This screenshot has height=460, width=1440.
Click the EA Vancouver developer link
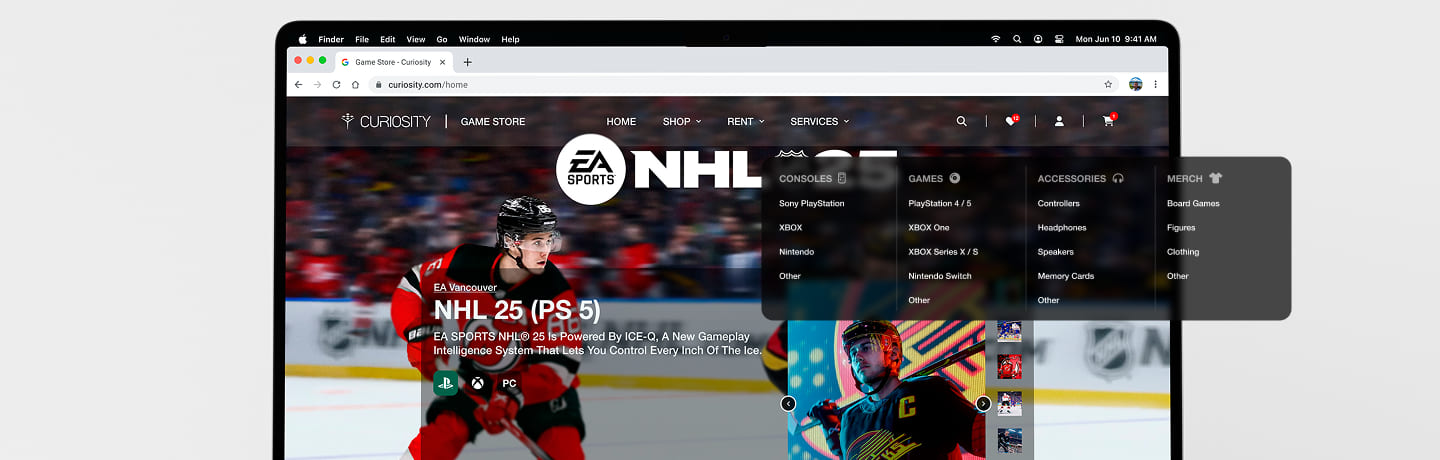point(465,287)
